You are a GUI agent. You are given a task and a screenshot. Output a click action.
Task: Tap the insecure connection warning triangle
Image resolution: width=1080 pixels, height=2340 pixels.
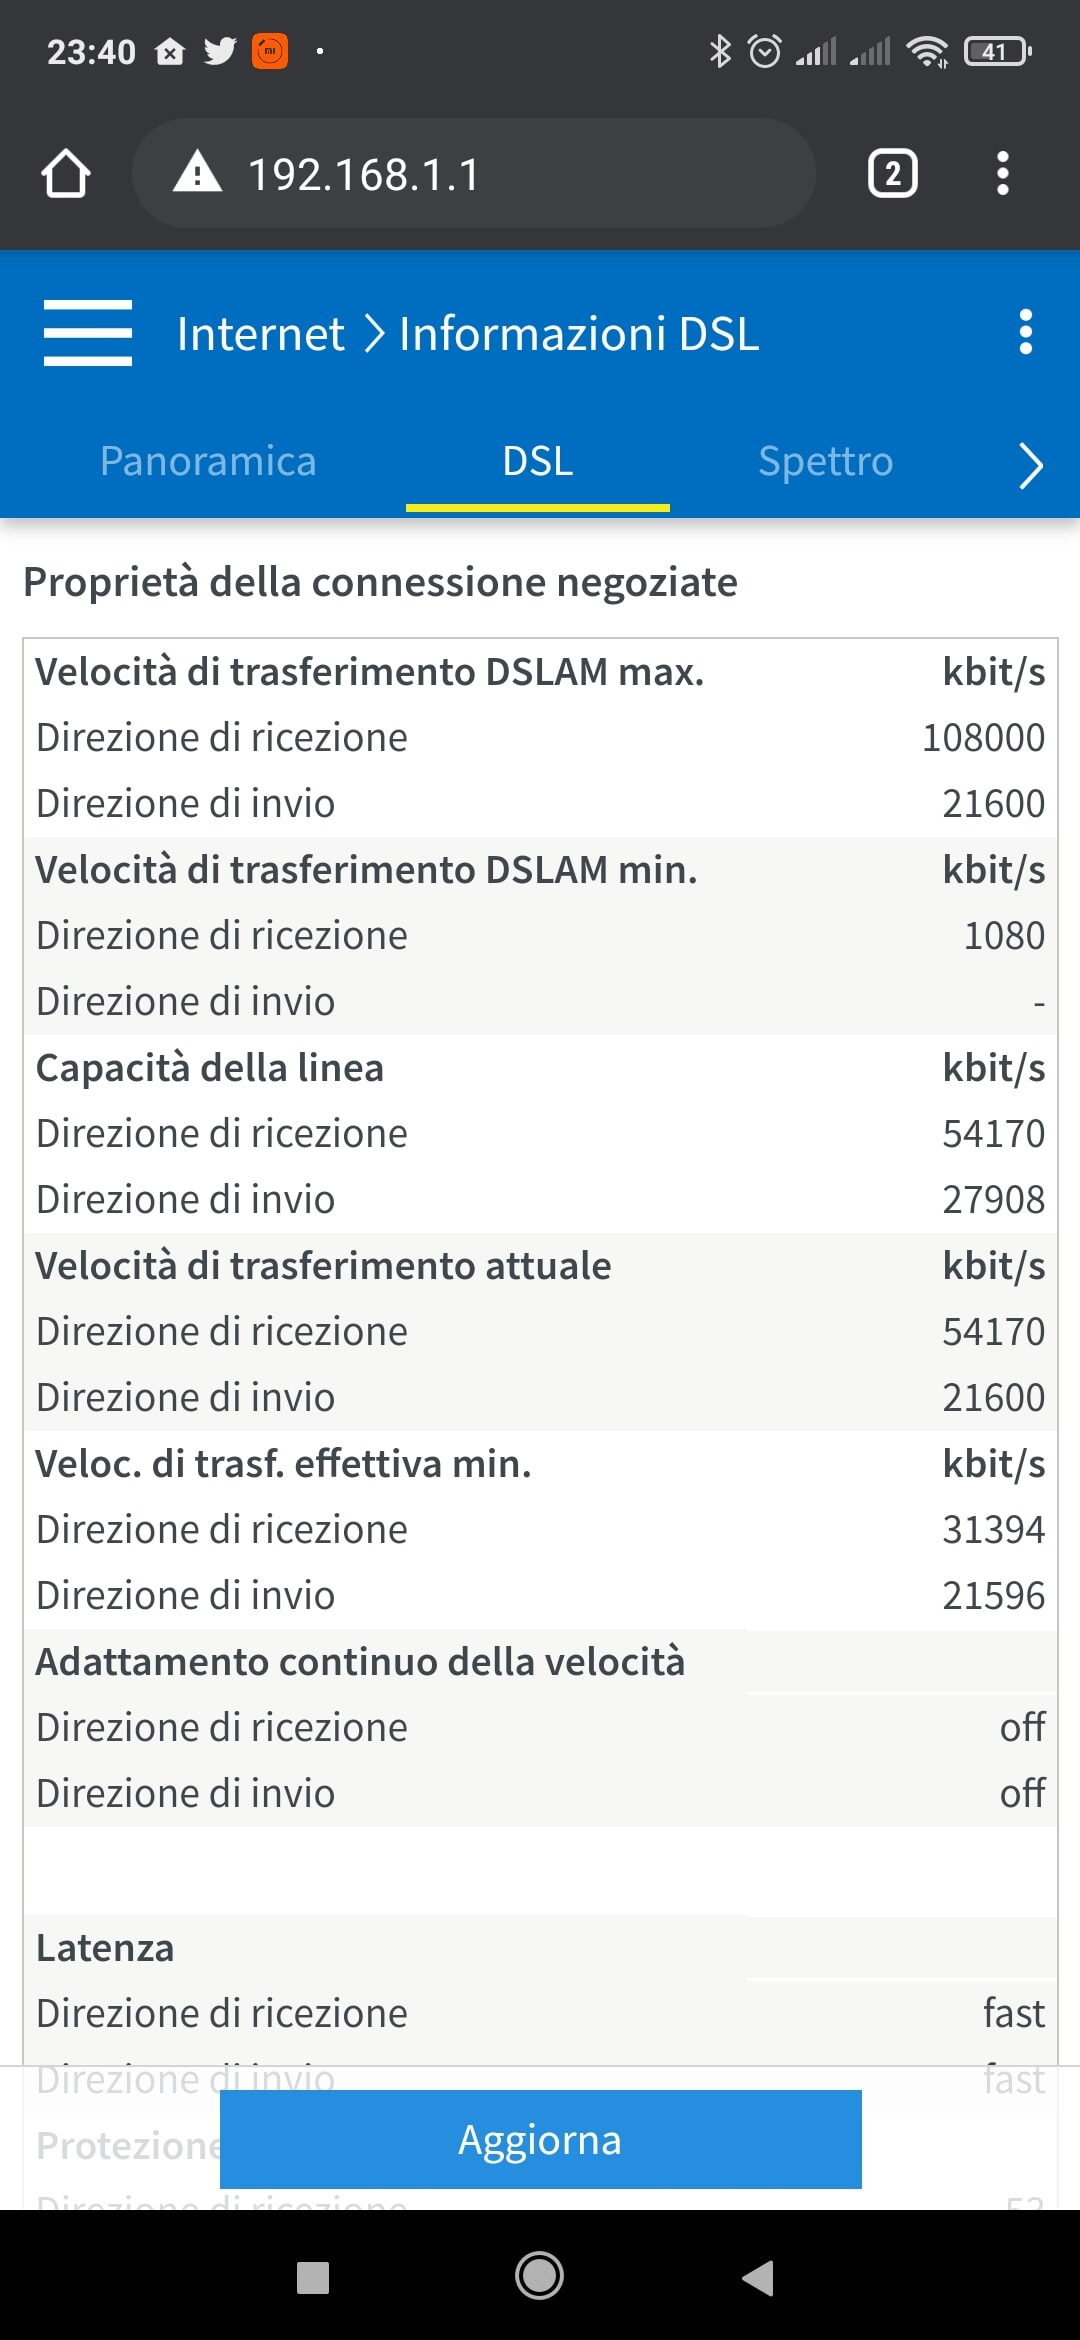pyautogui.click(x=197, y=172)
